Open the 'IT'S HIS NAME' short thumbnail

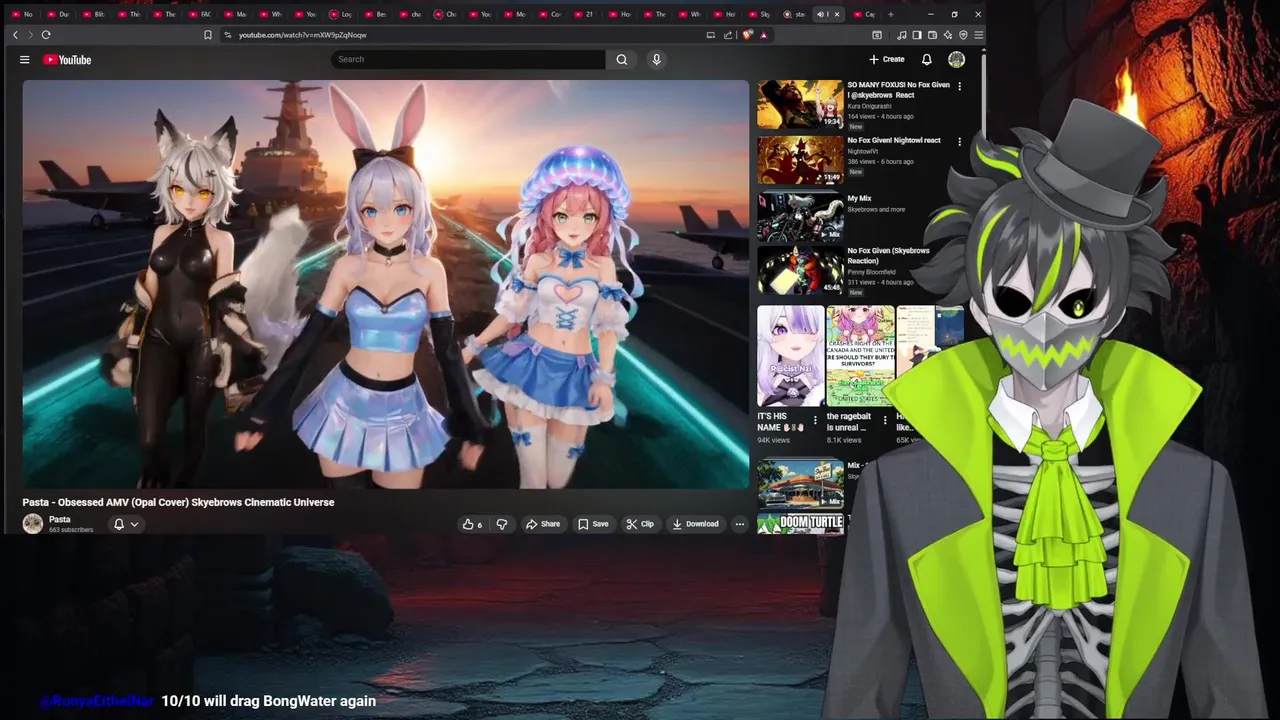790,357
